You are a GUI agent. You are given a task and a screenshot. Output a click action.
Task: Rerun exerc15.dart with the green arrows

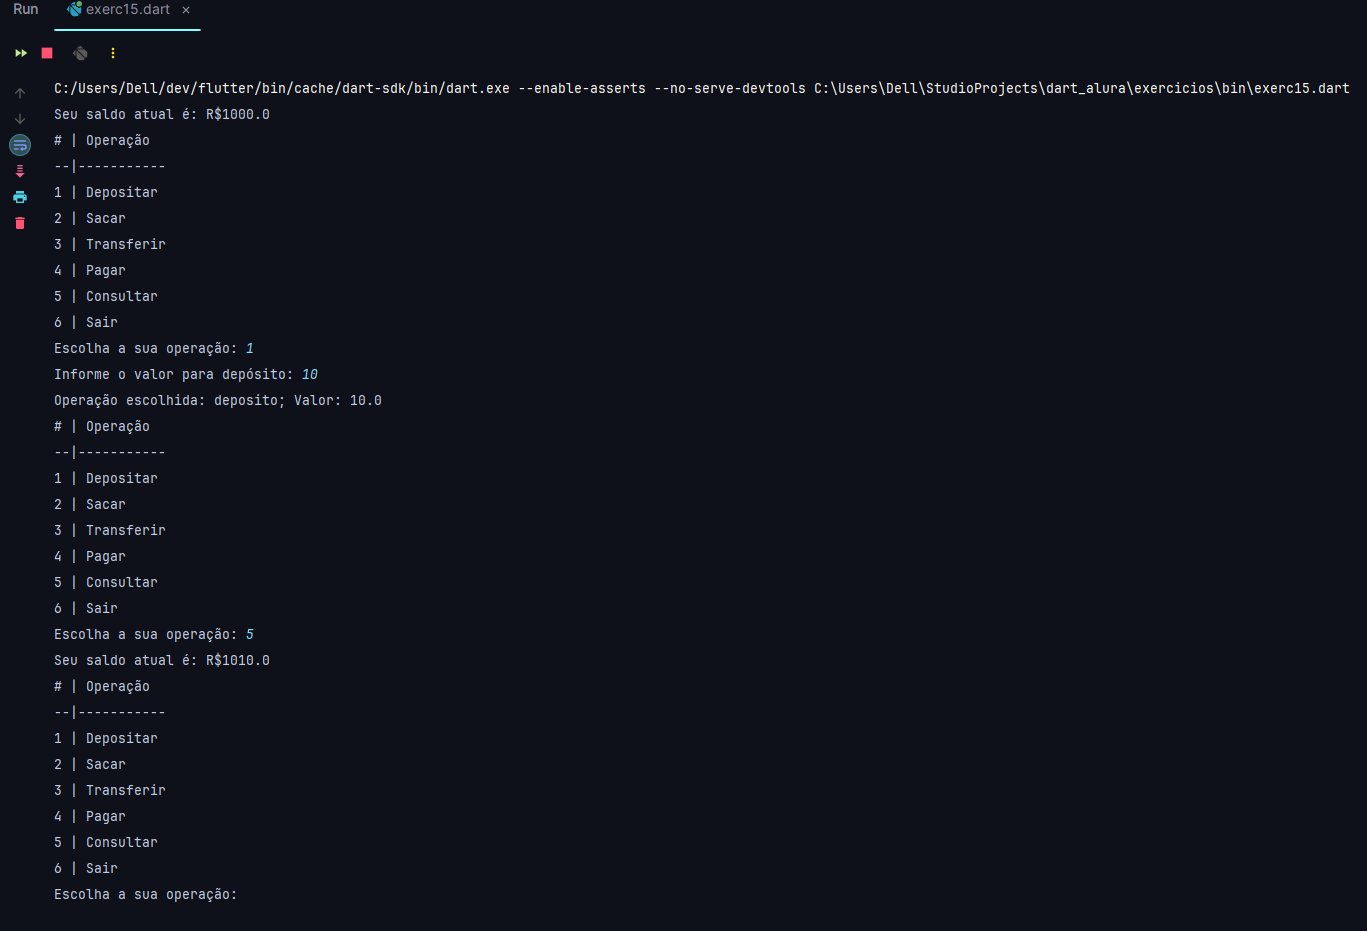[x=21, y=53]
